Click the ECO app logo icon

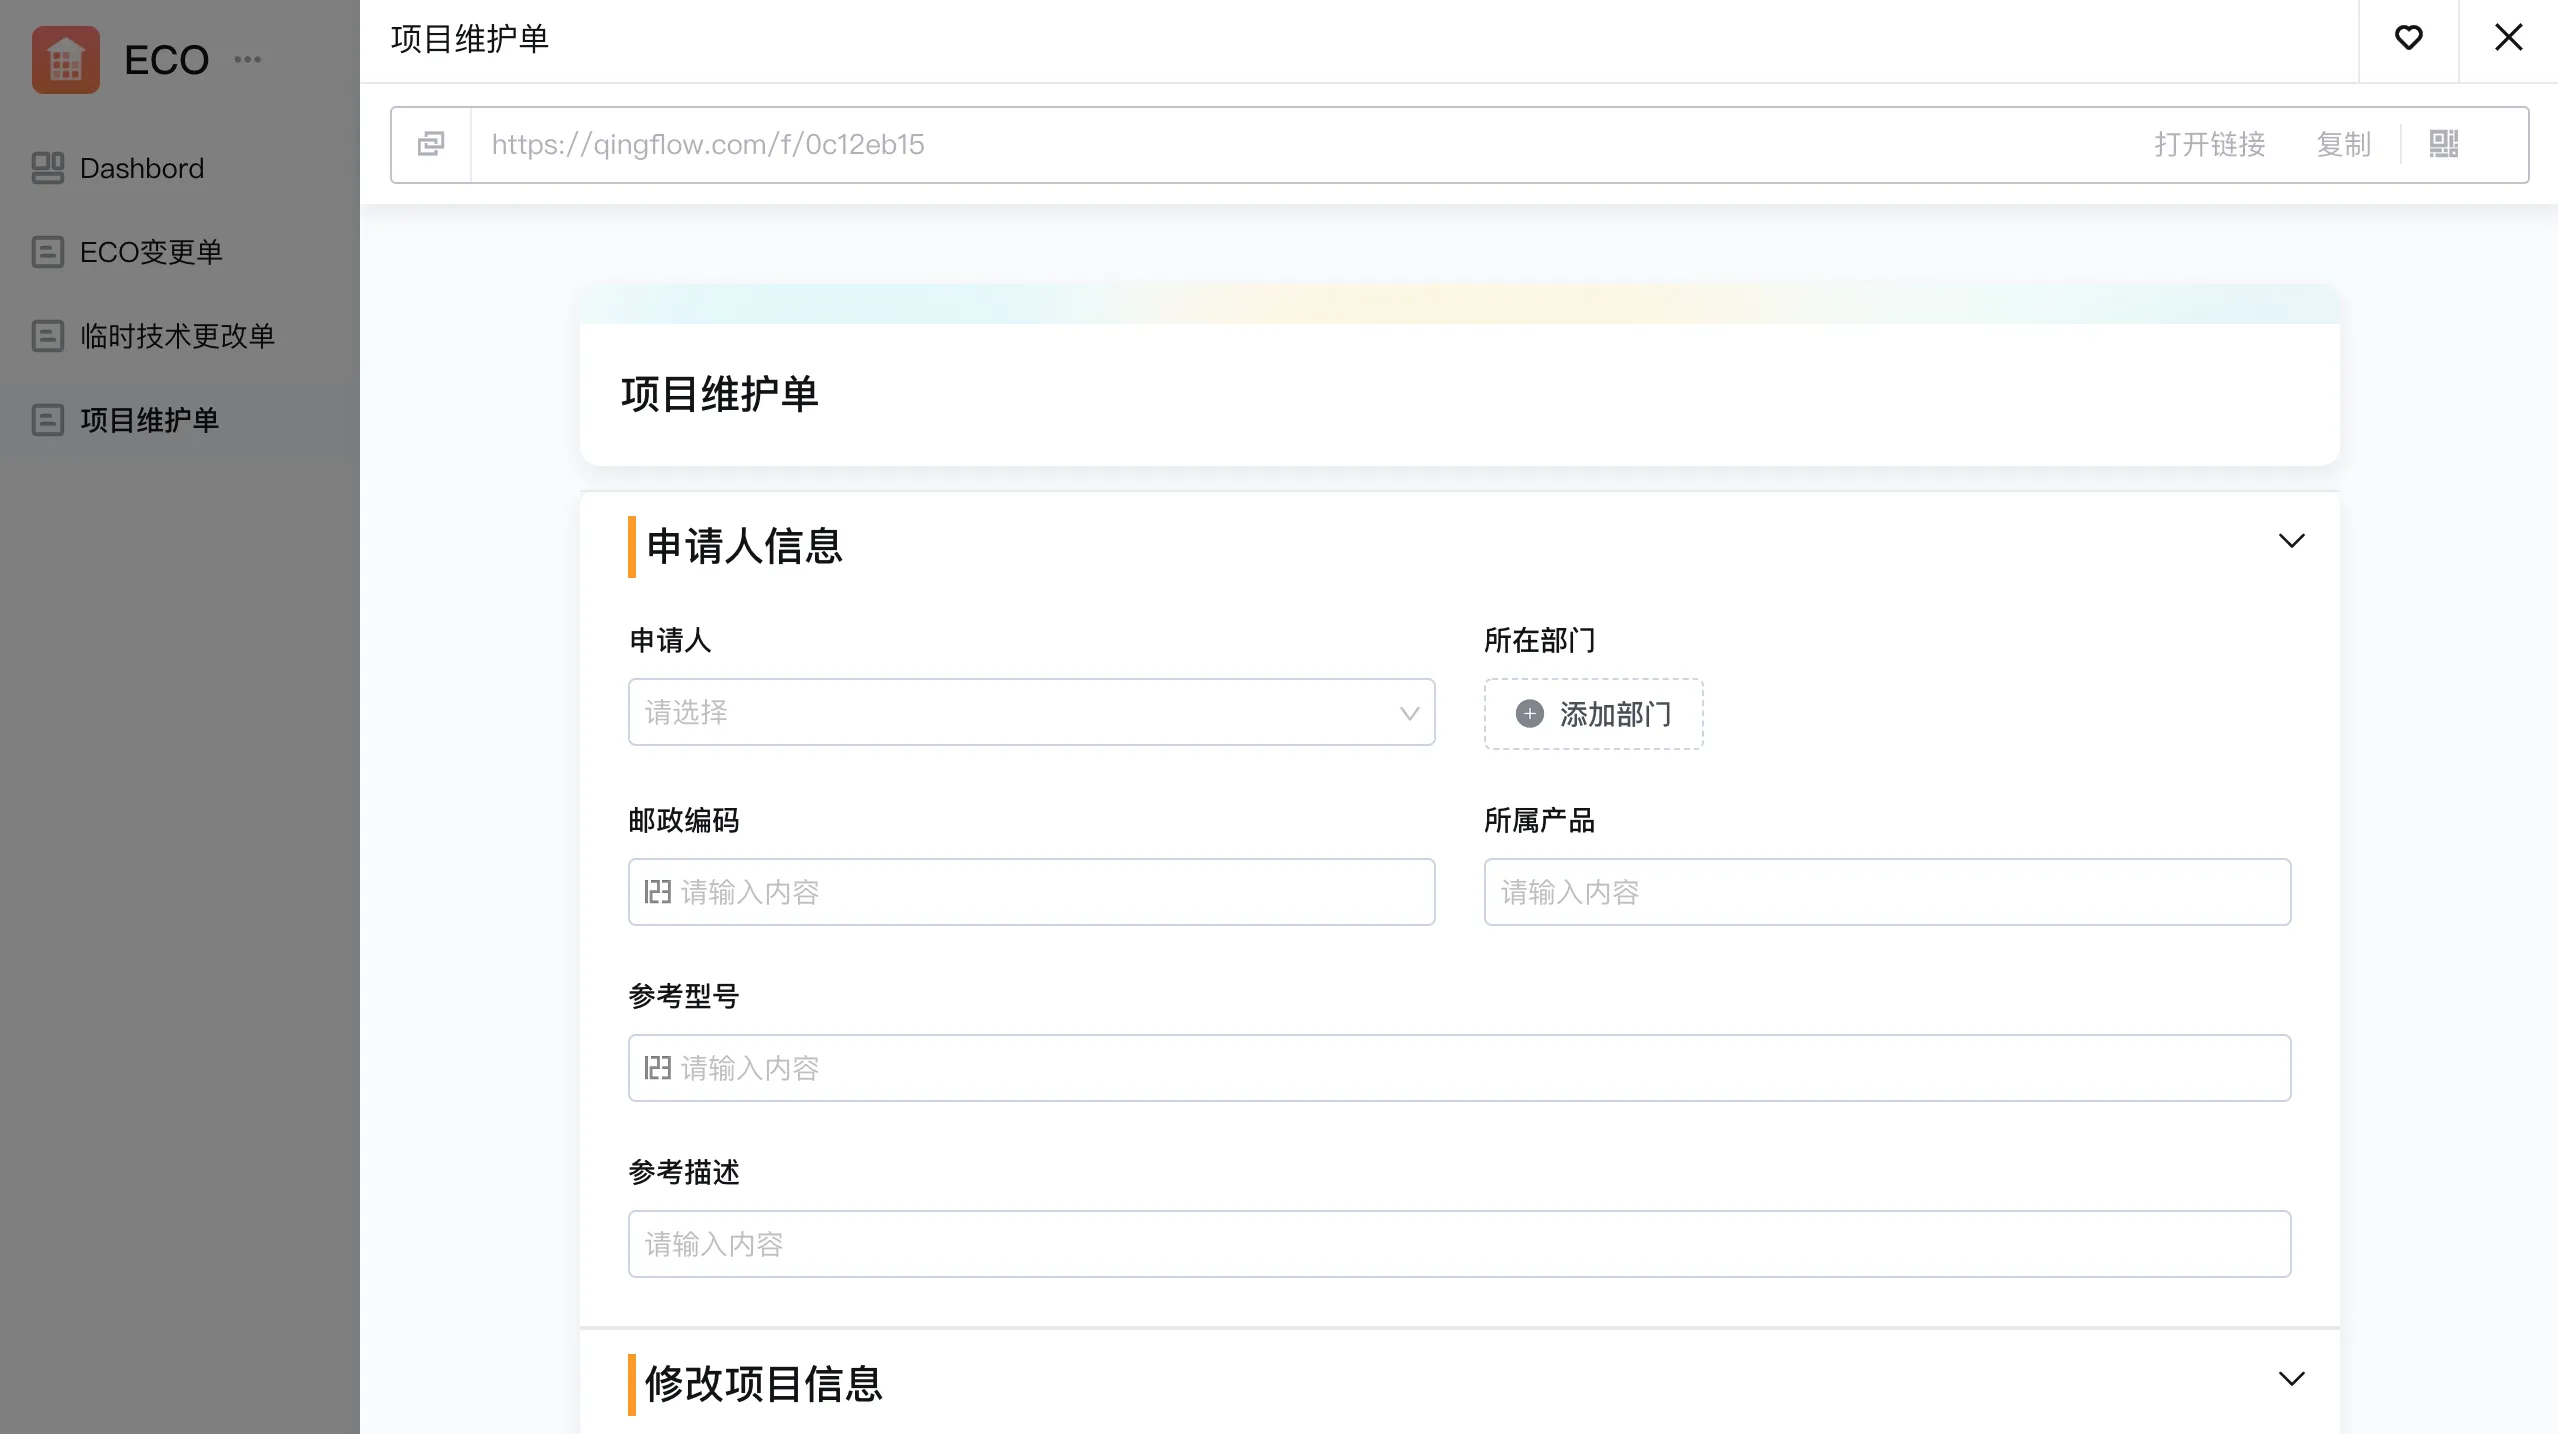point(66,60)
